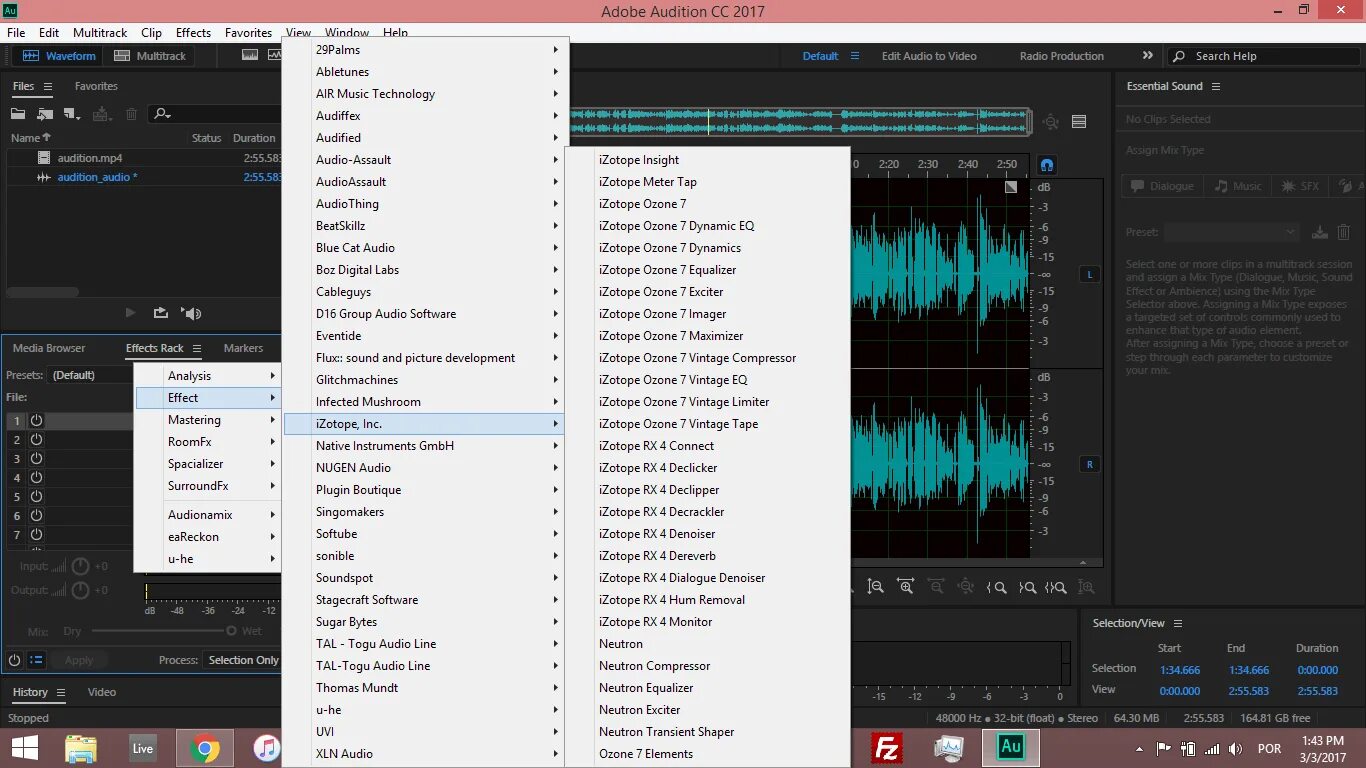Switch to Waveform view

click(60, 56)
